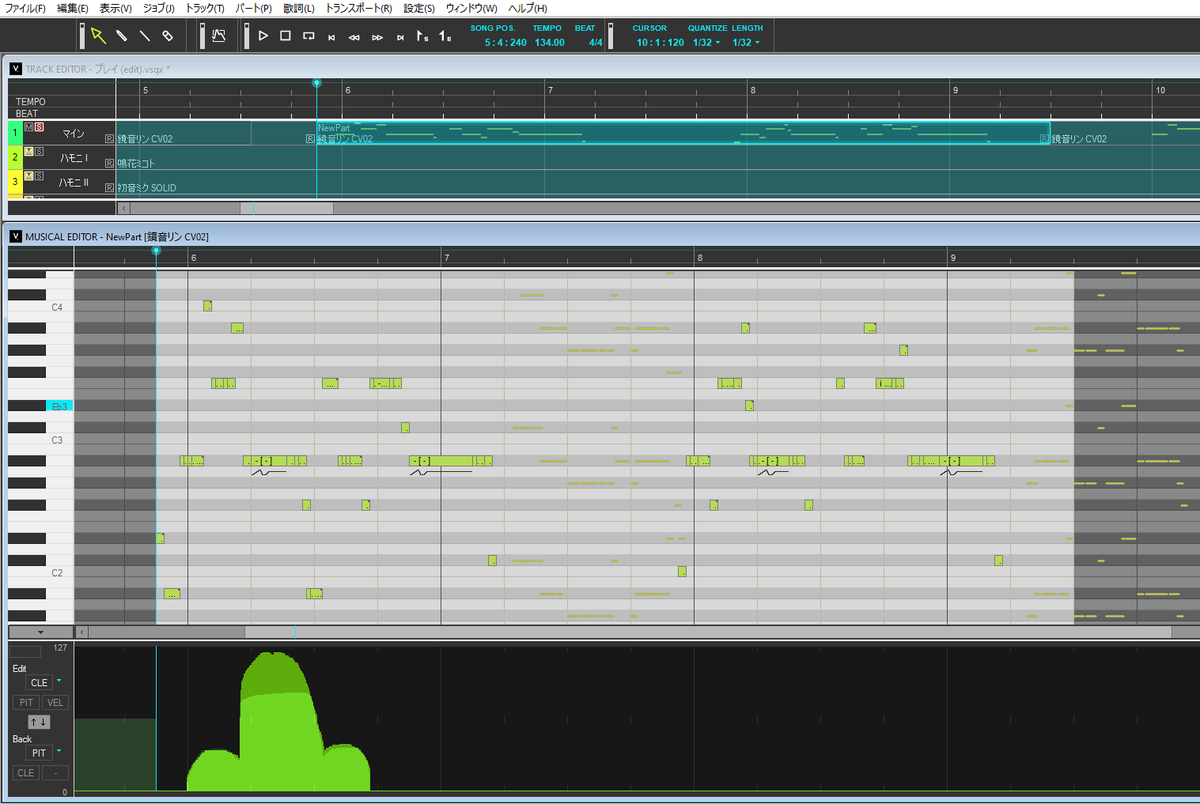Click the track editor song position marker
The image size is (1200, 804).
coord(317,84)
